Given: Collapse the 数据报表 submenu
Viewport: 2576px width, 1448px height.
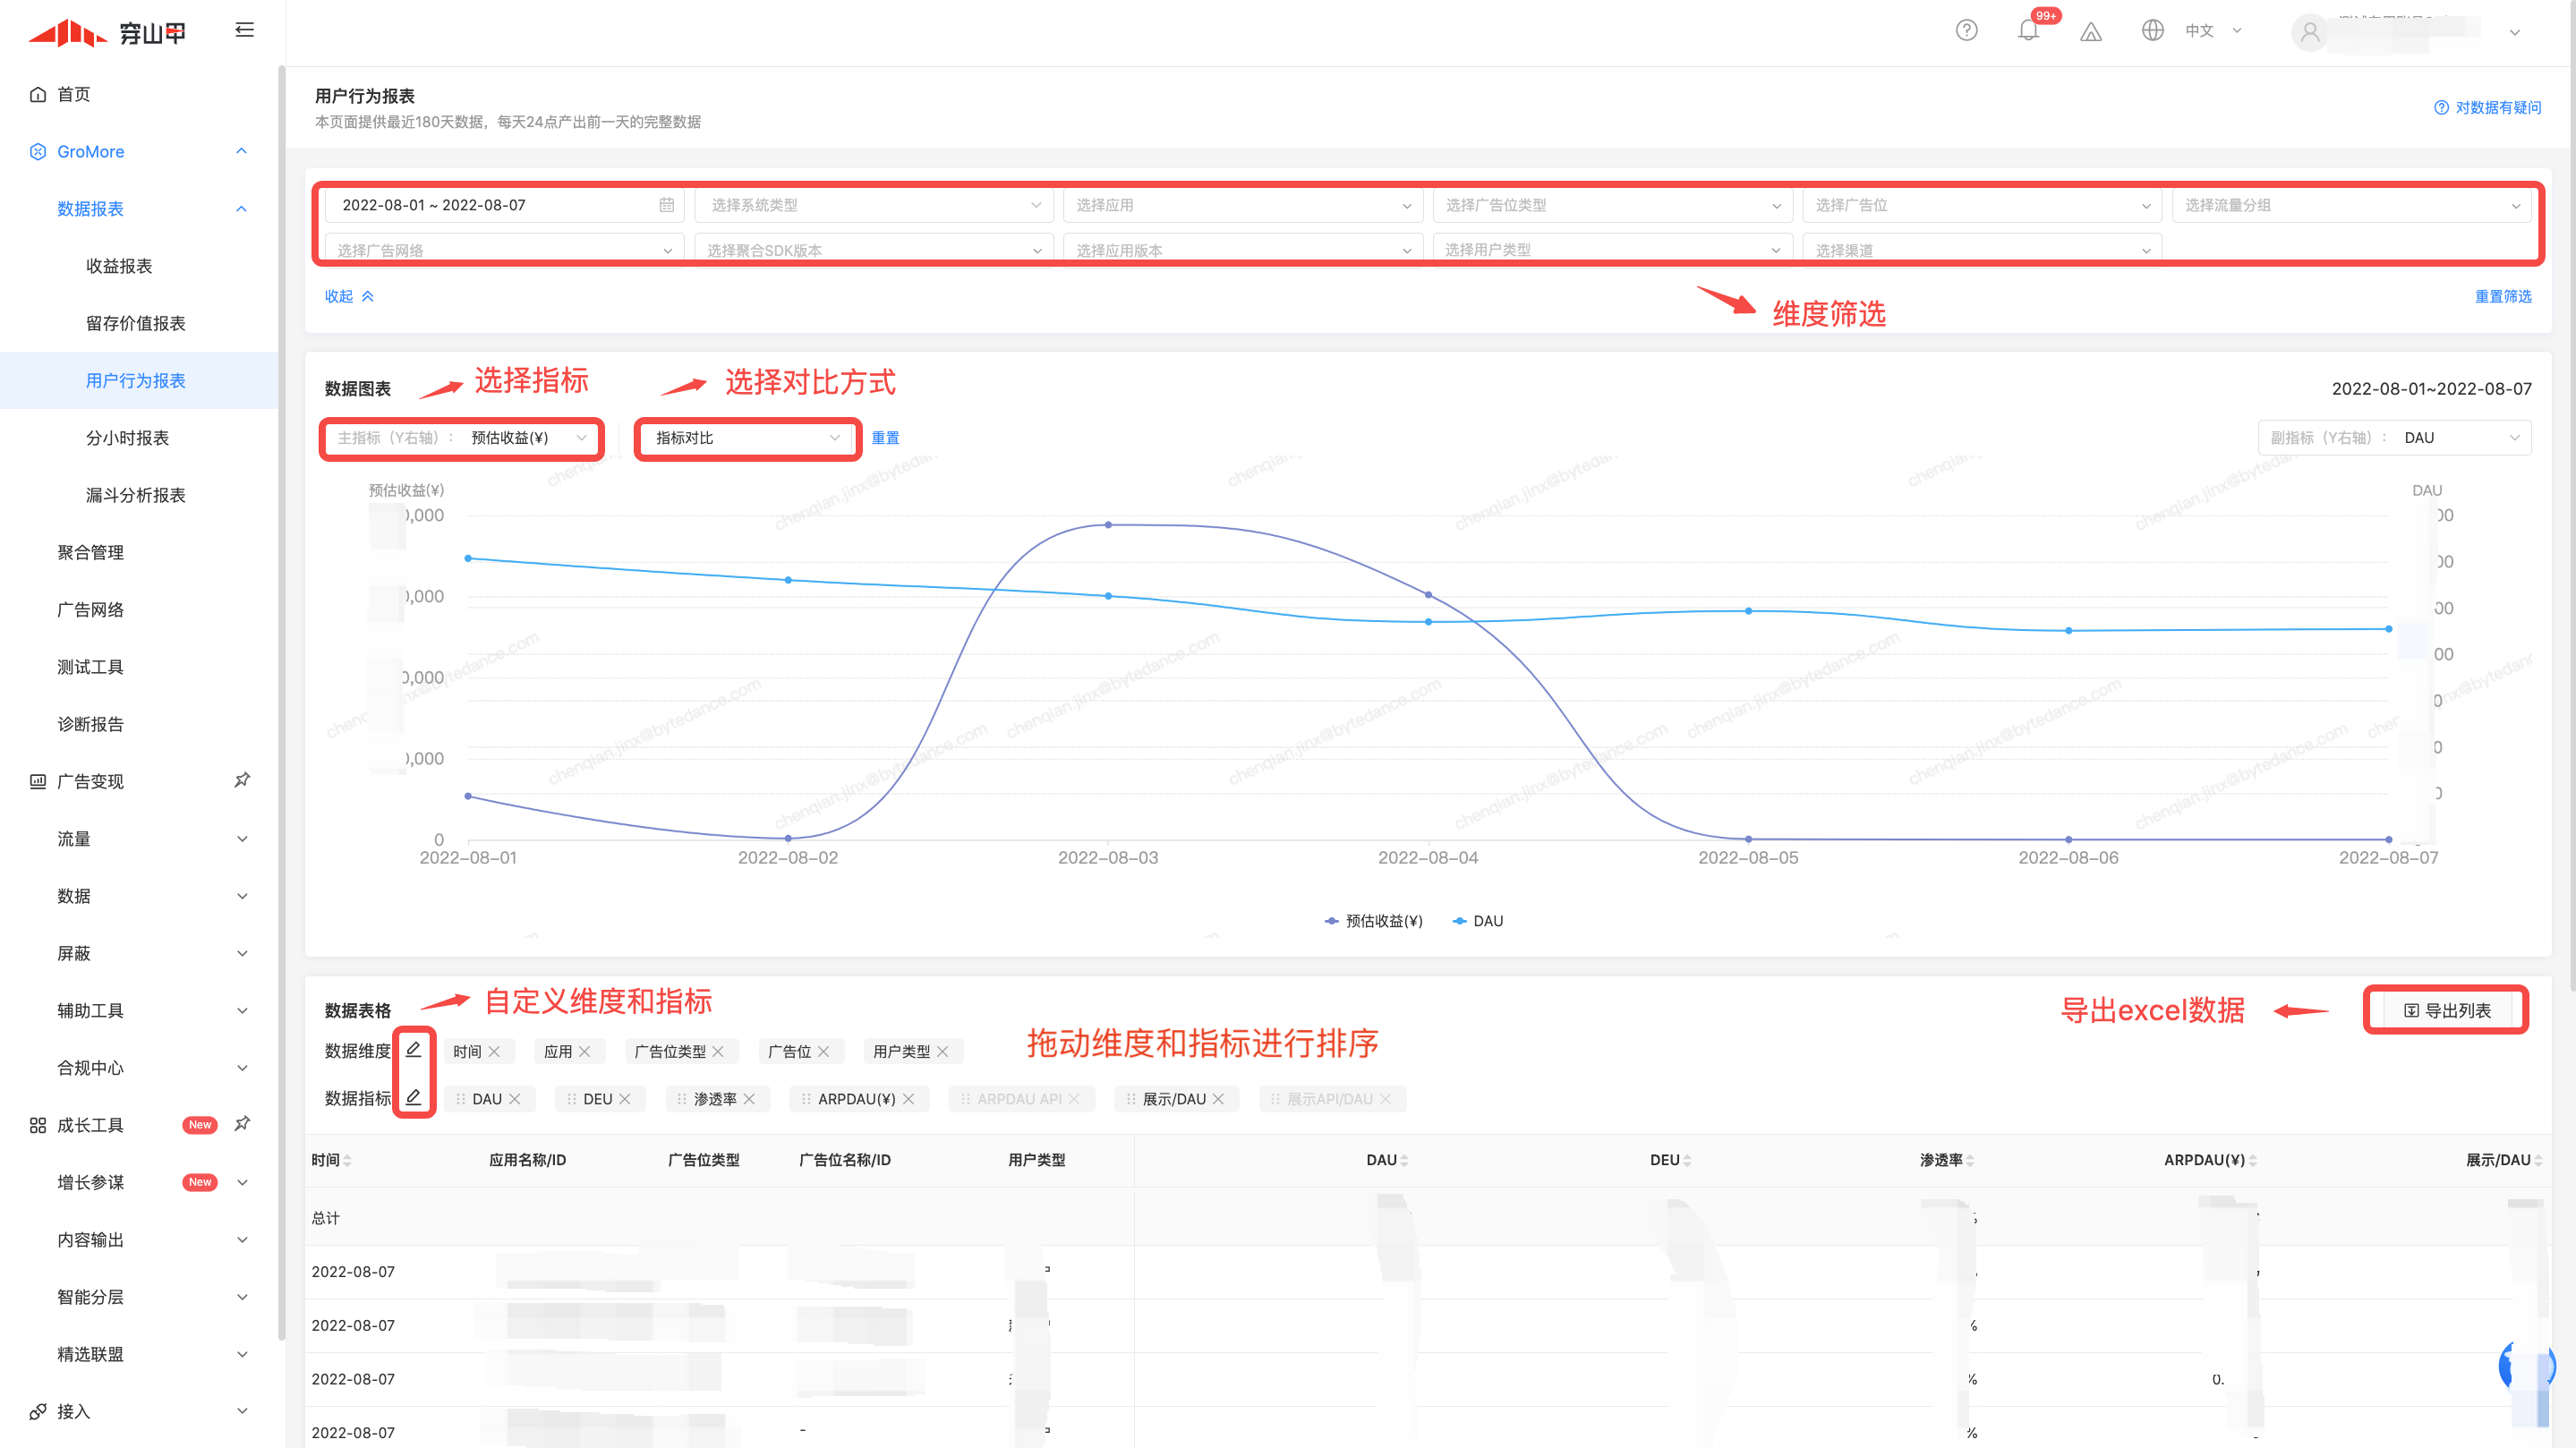Looking at the screenshot, I should coord(241,208).
